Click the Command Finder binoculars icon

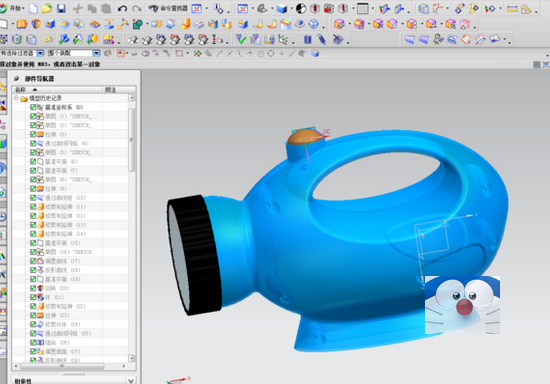pyautogui.click(x=153, y=8)
